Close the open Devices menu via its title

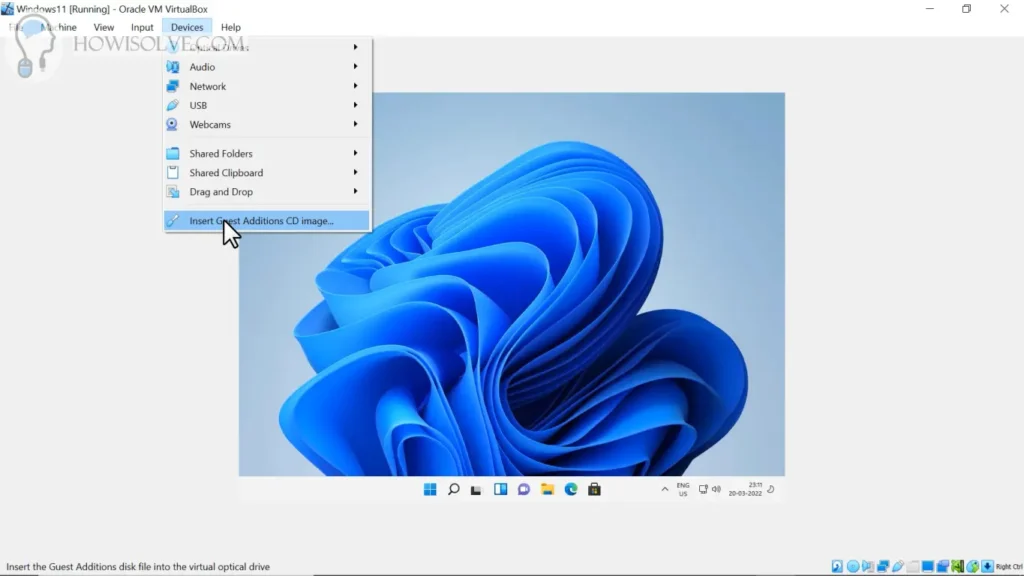point(187,27)
